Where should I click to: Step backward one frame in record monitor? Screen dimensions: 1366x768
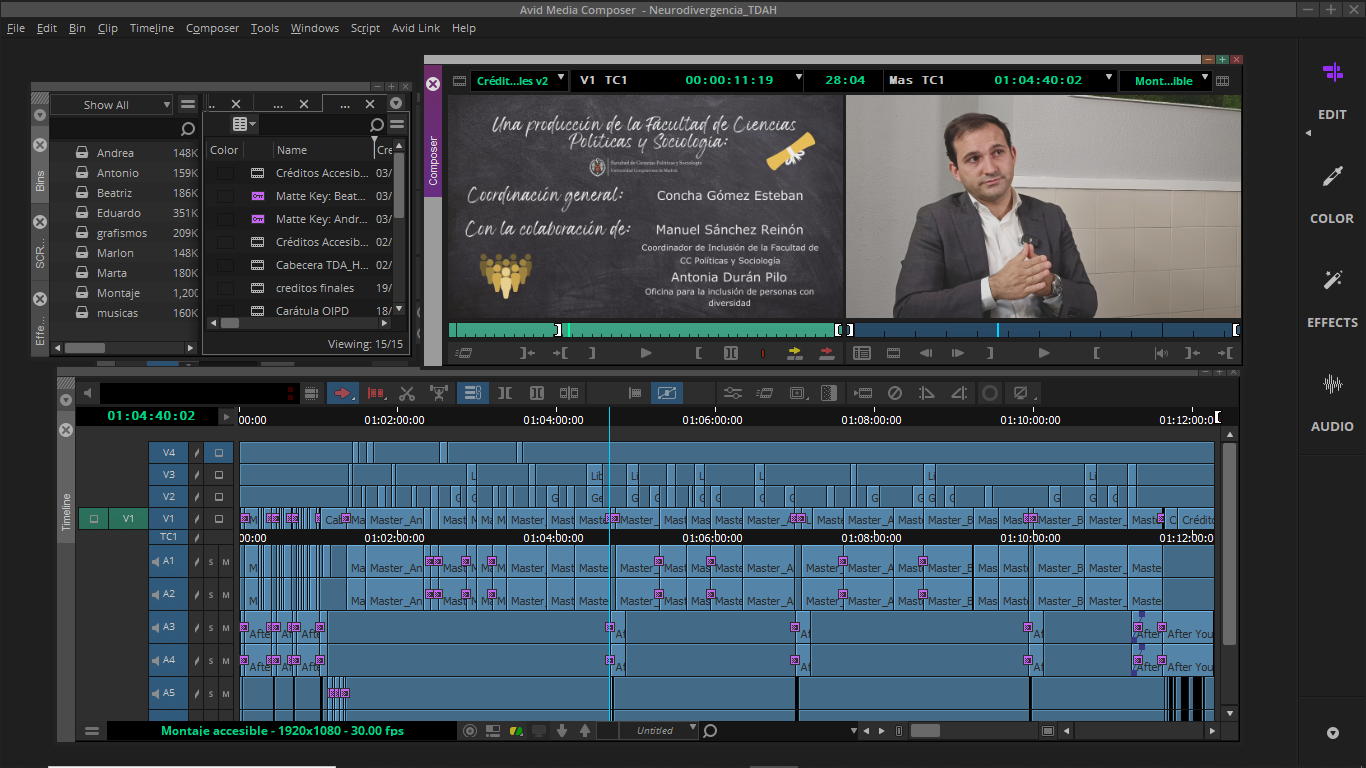[x=926, y=353]
